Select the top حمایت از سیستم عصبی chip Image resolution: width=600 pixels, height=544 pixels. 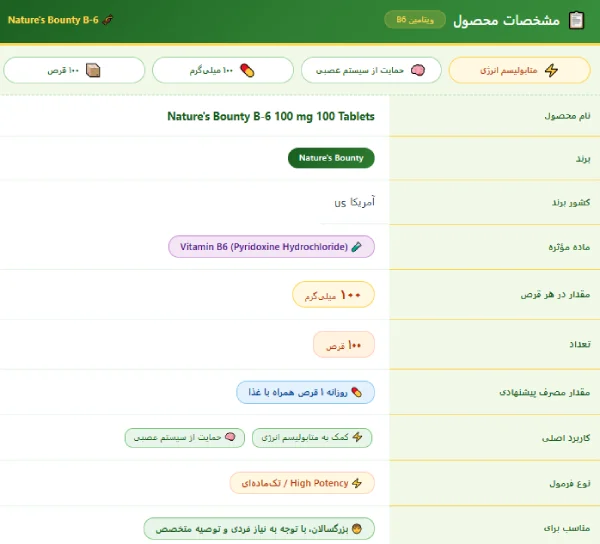pos(371,70)
